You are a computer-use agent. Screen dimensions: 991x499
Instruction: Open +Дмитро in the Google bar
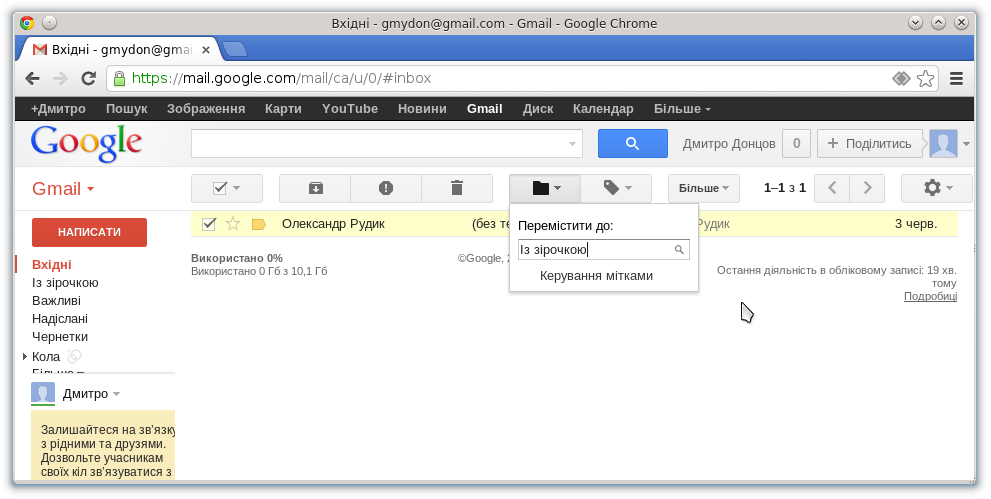coord(58,109)
